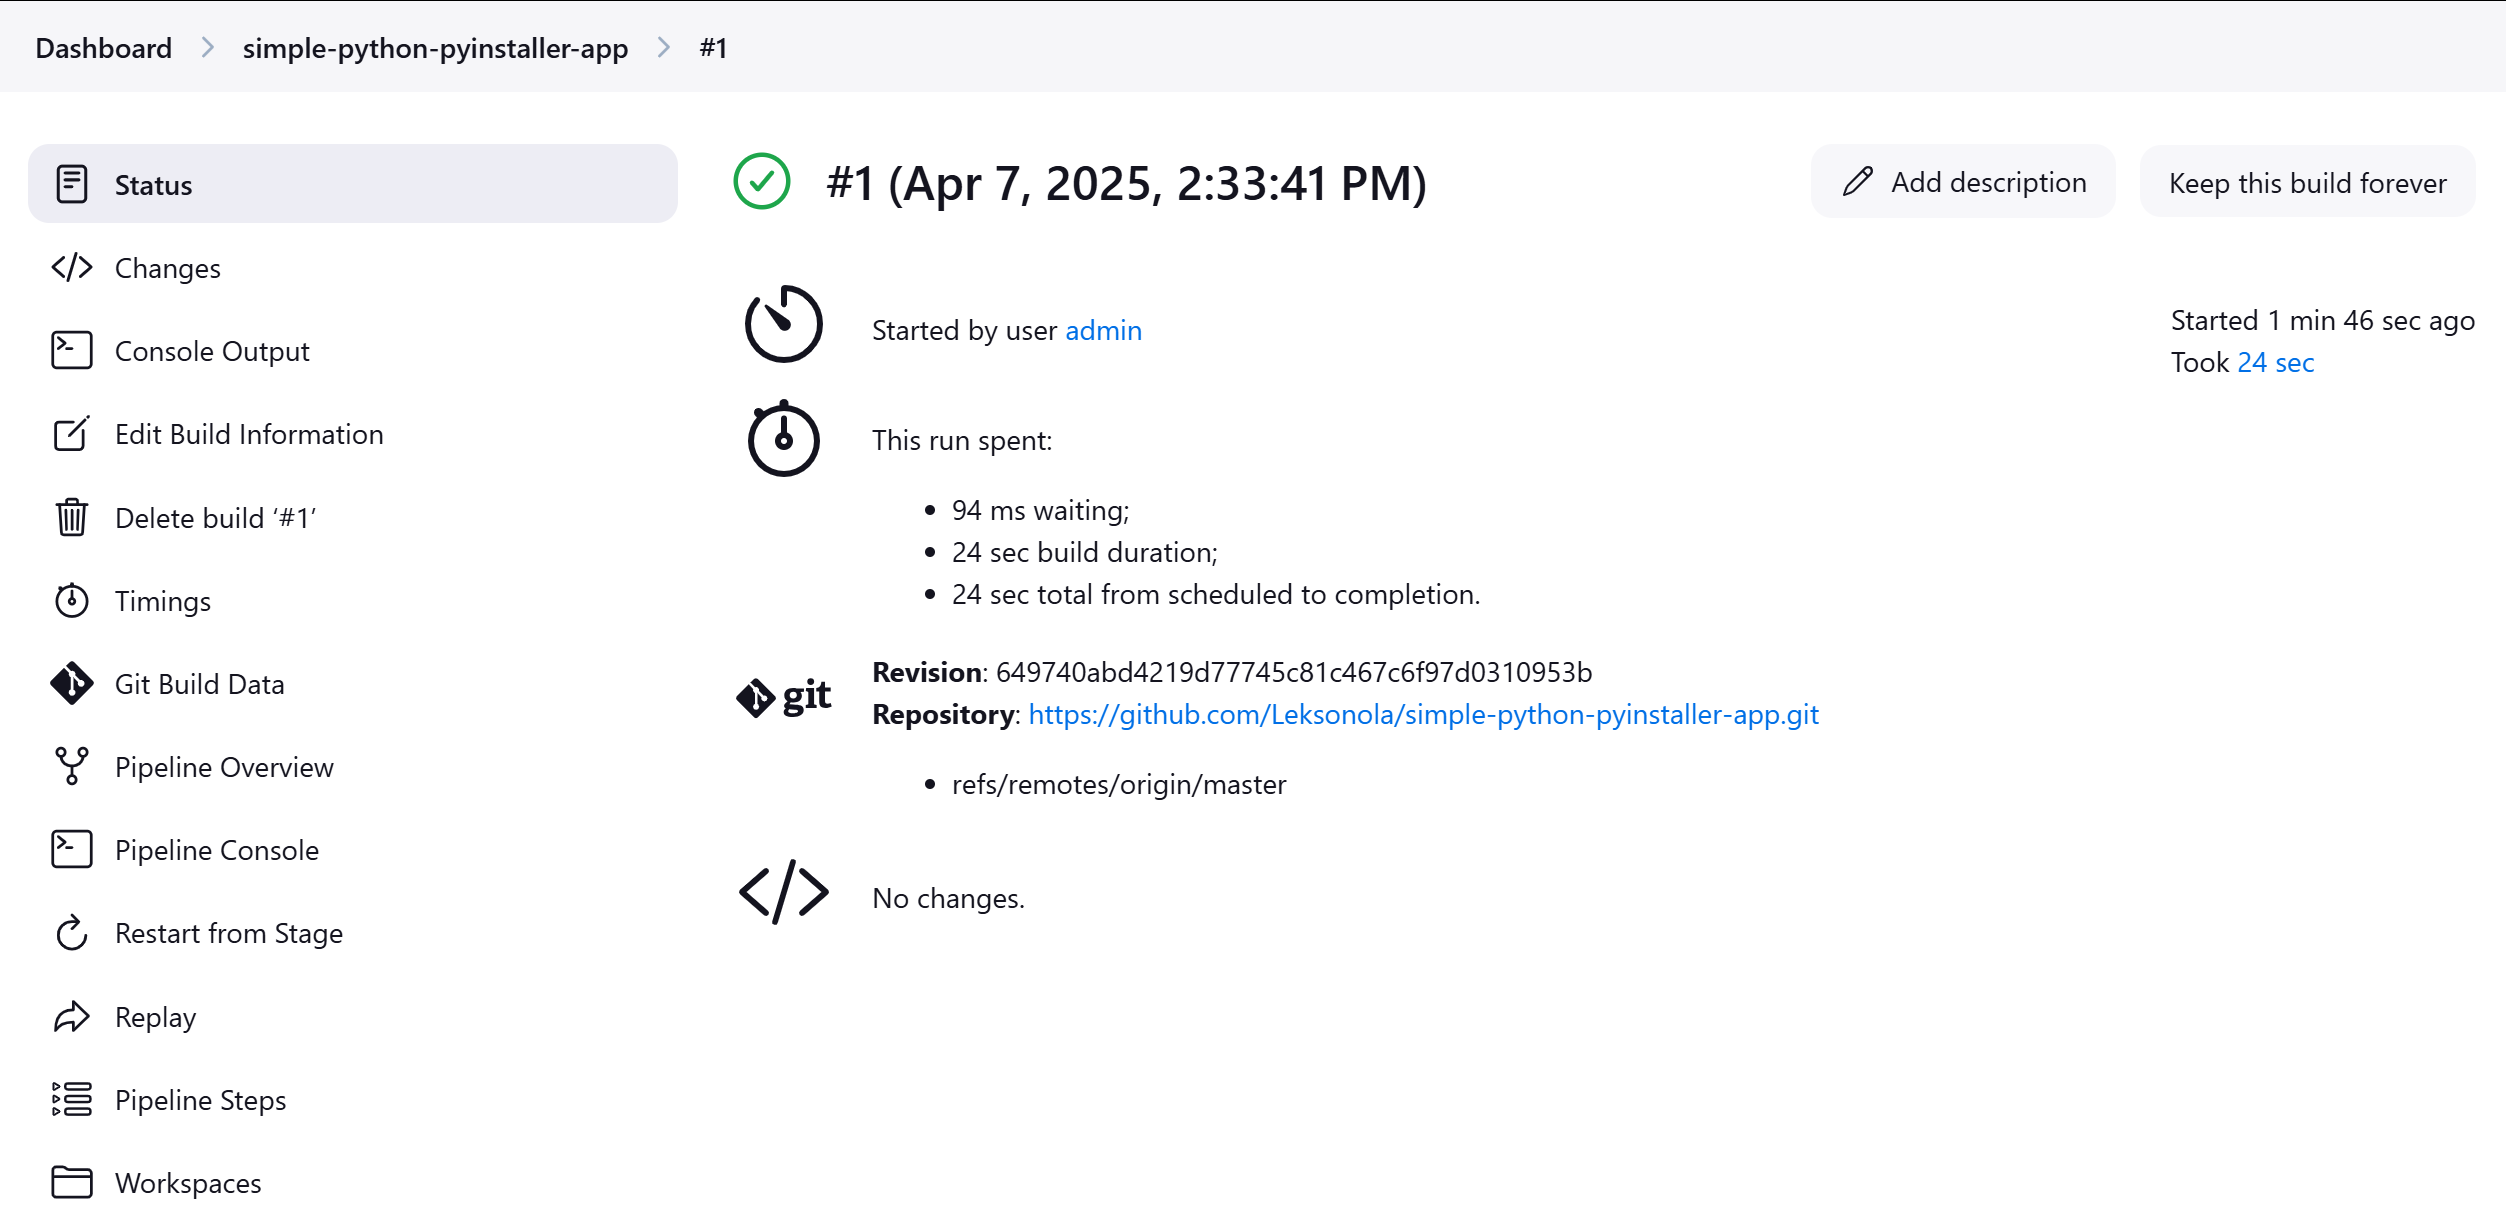2506x1225 pixels.
Task: Click the Add description button
Action: point(1963,182)
